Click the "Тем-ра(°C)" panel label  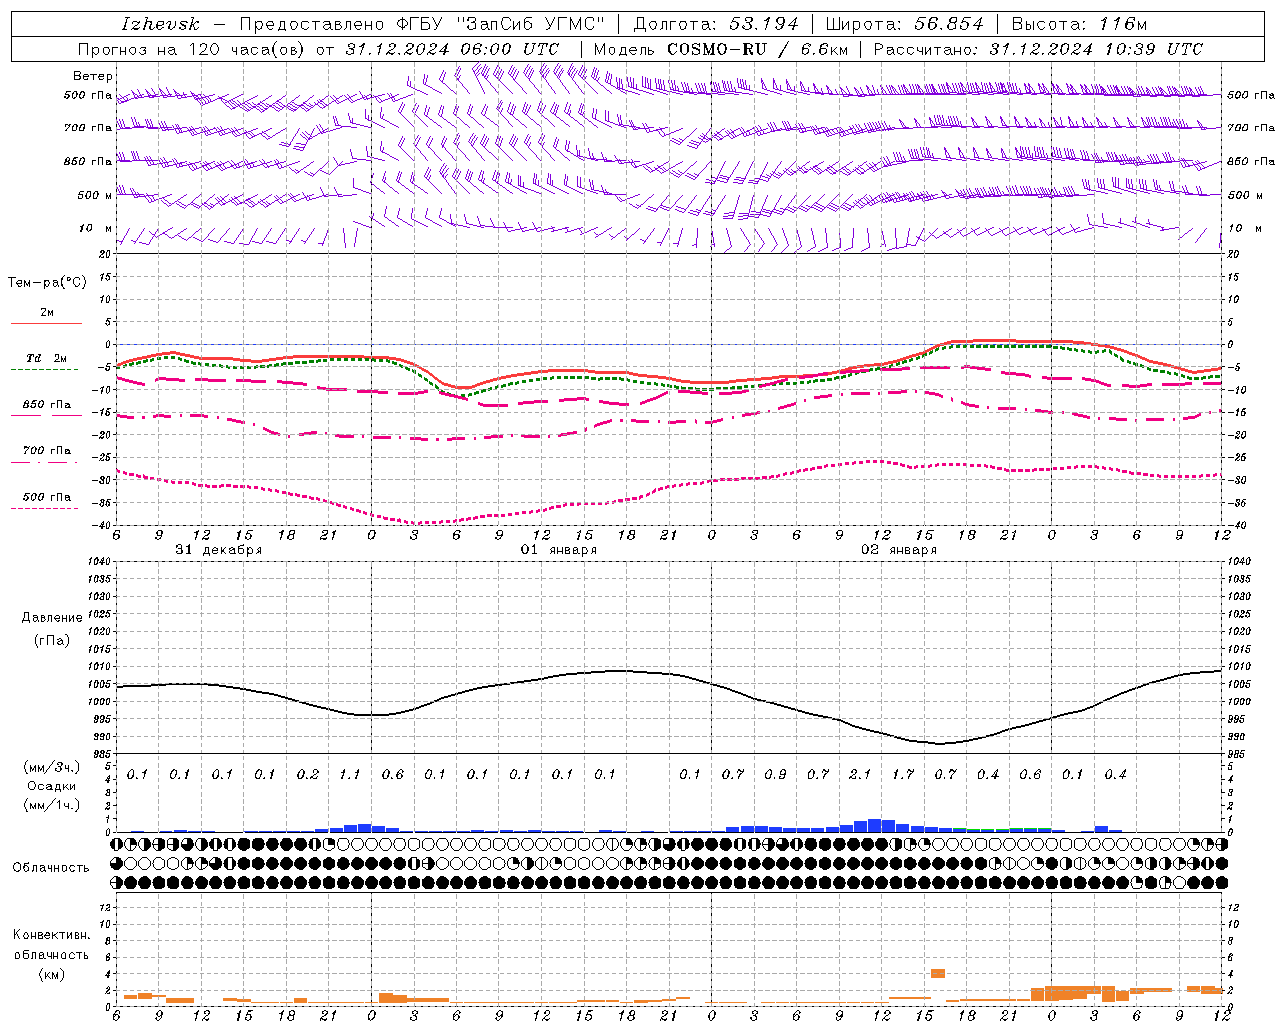(47, 283)
